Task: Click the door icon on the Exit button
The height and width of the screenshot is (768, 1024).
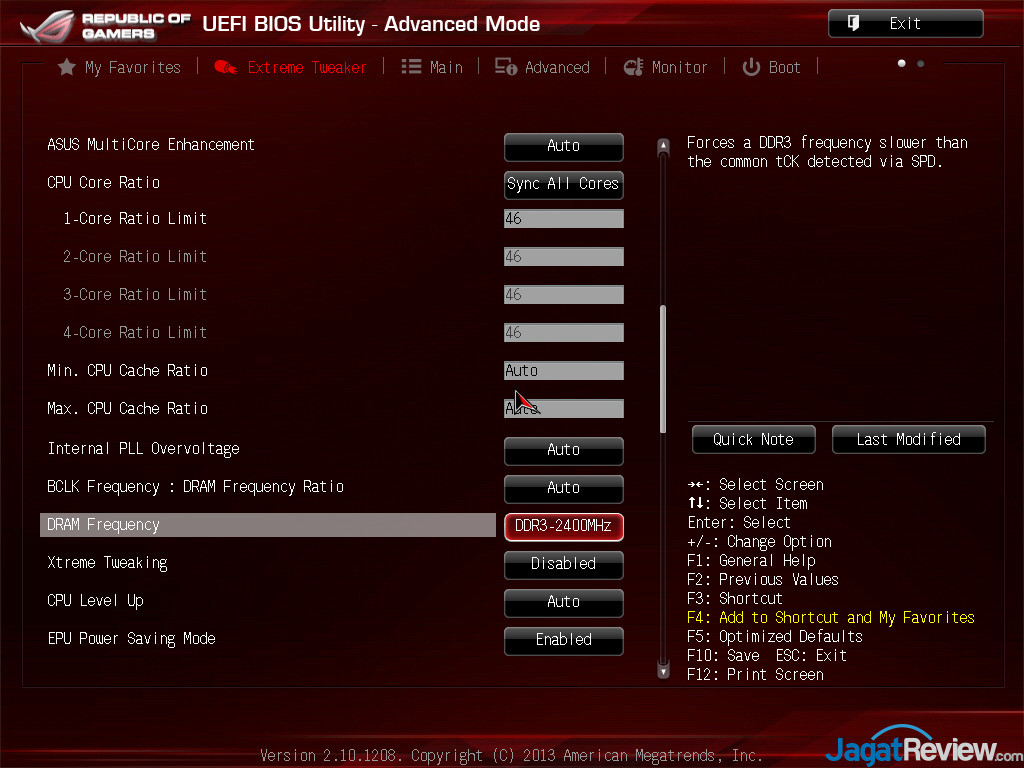Action: 853,24
